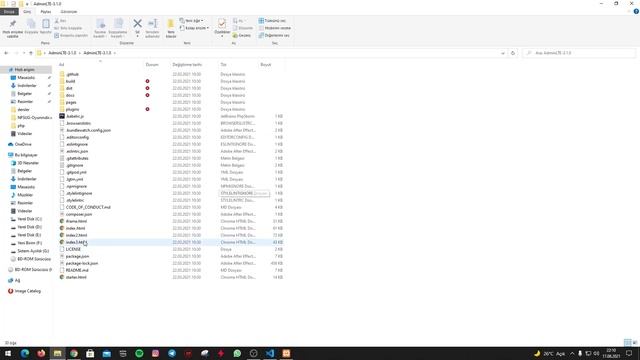The width and height of the screenshot is (640, 360).
Task: Select the .babelrc.js file
Action: pos(75,116)
